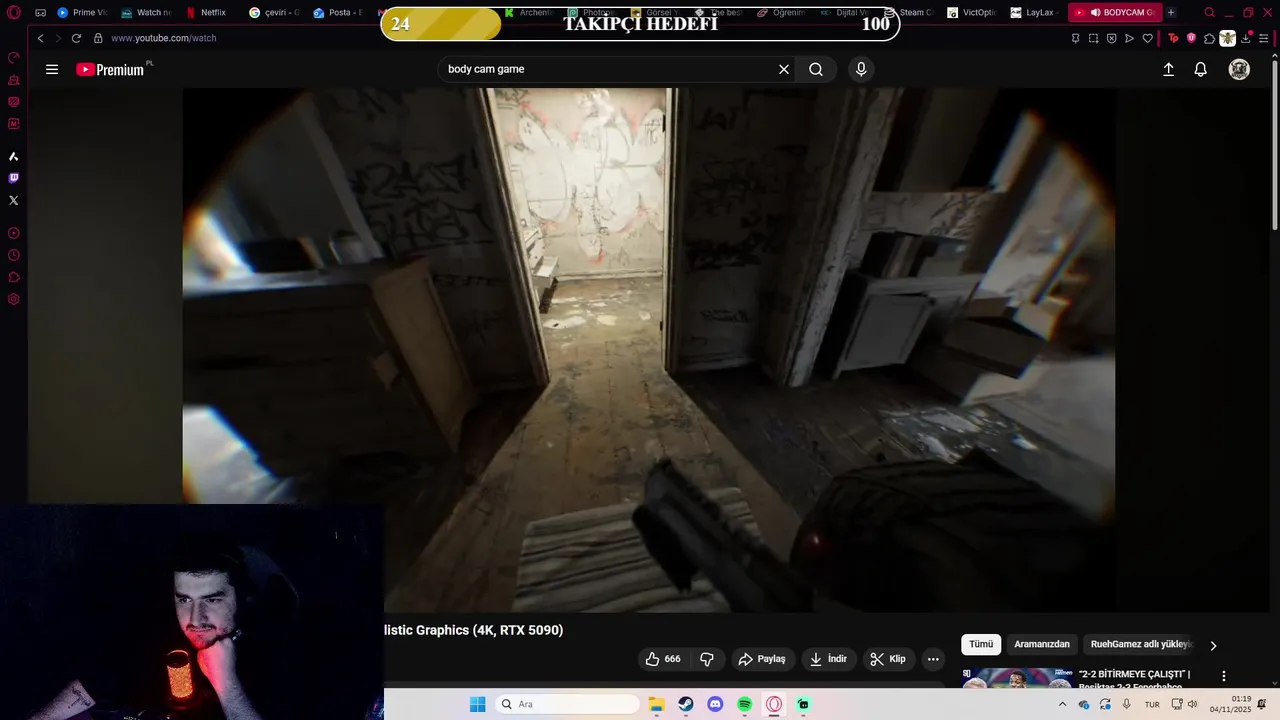Open Steam from the taskbar
This screenshot has width=1280, height=720.
686,704
